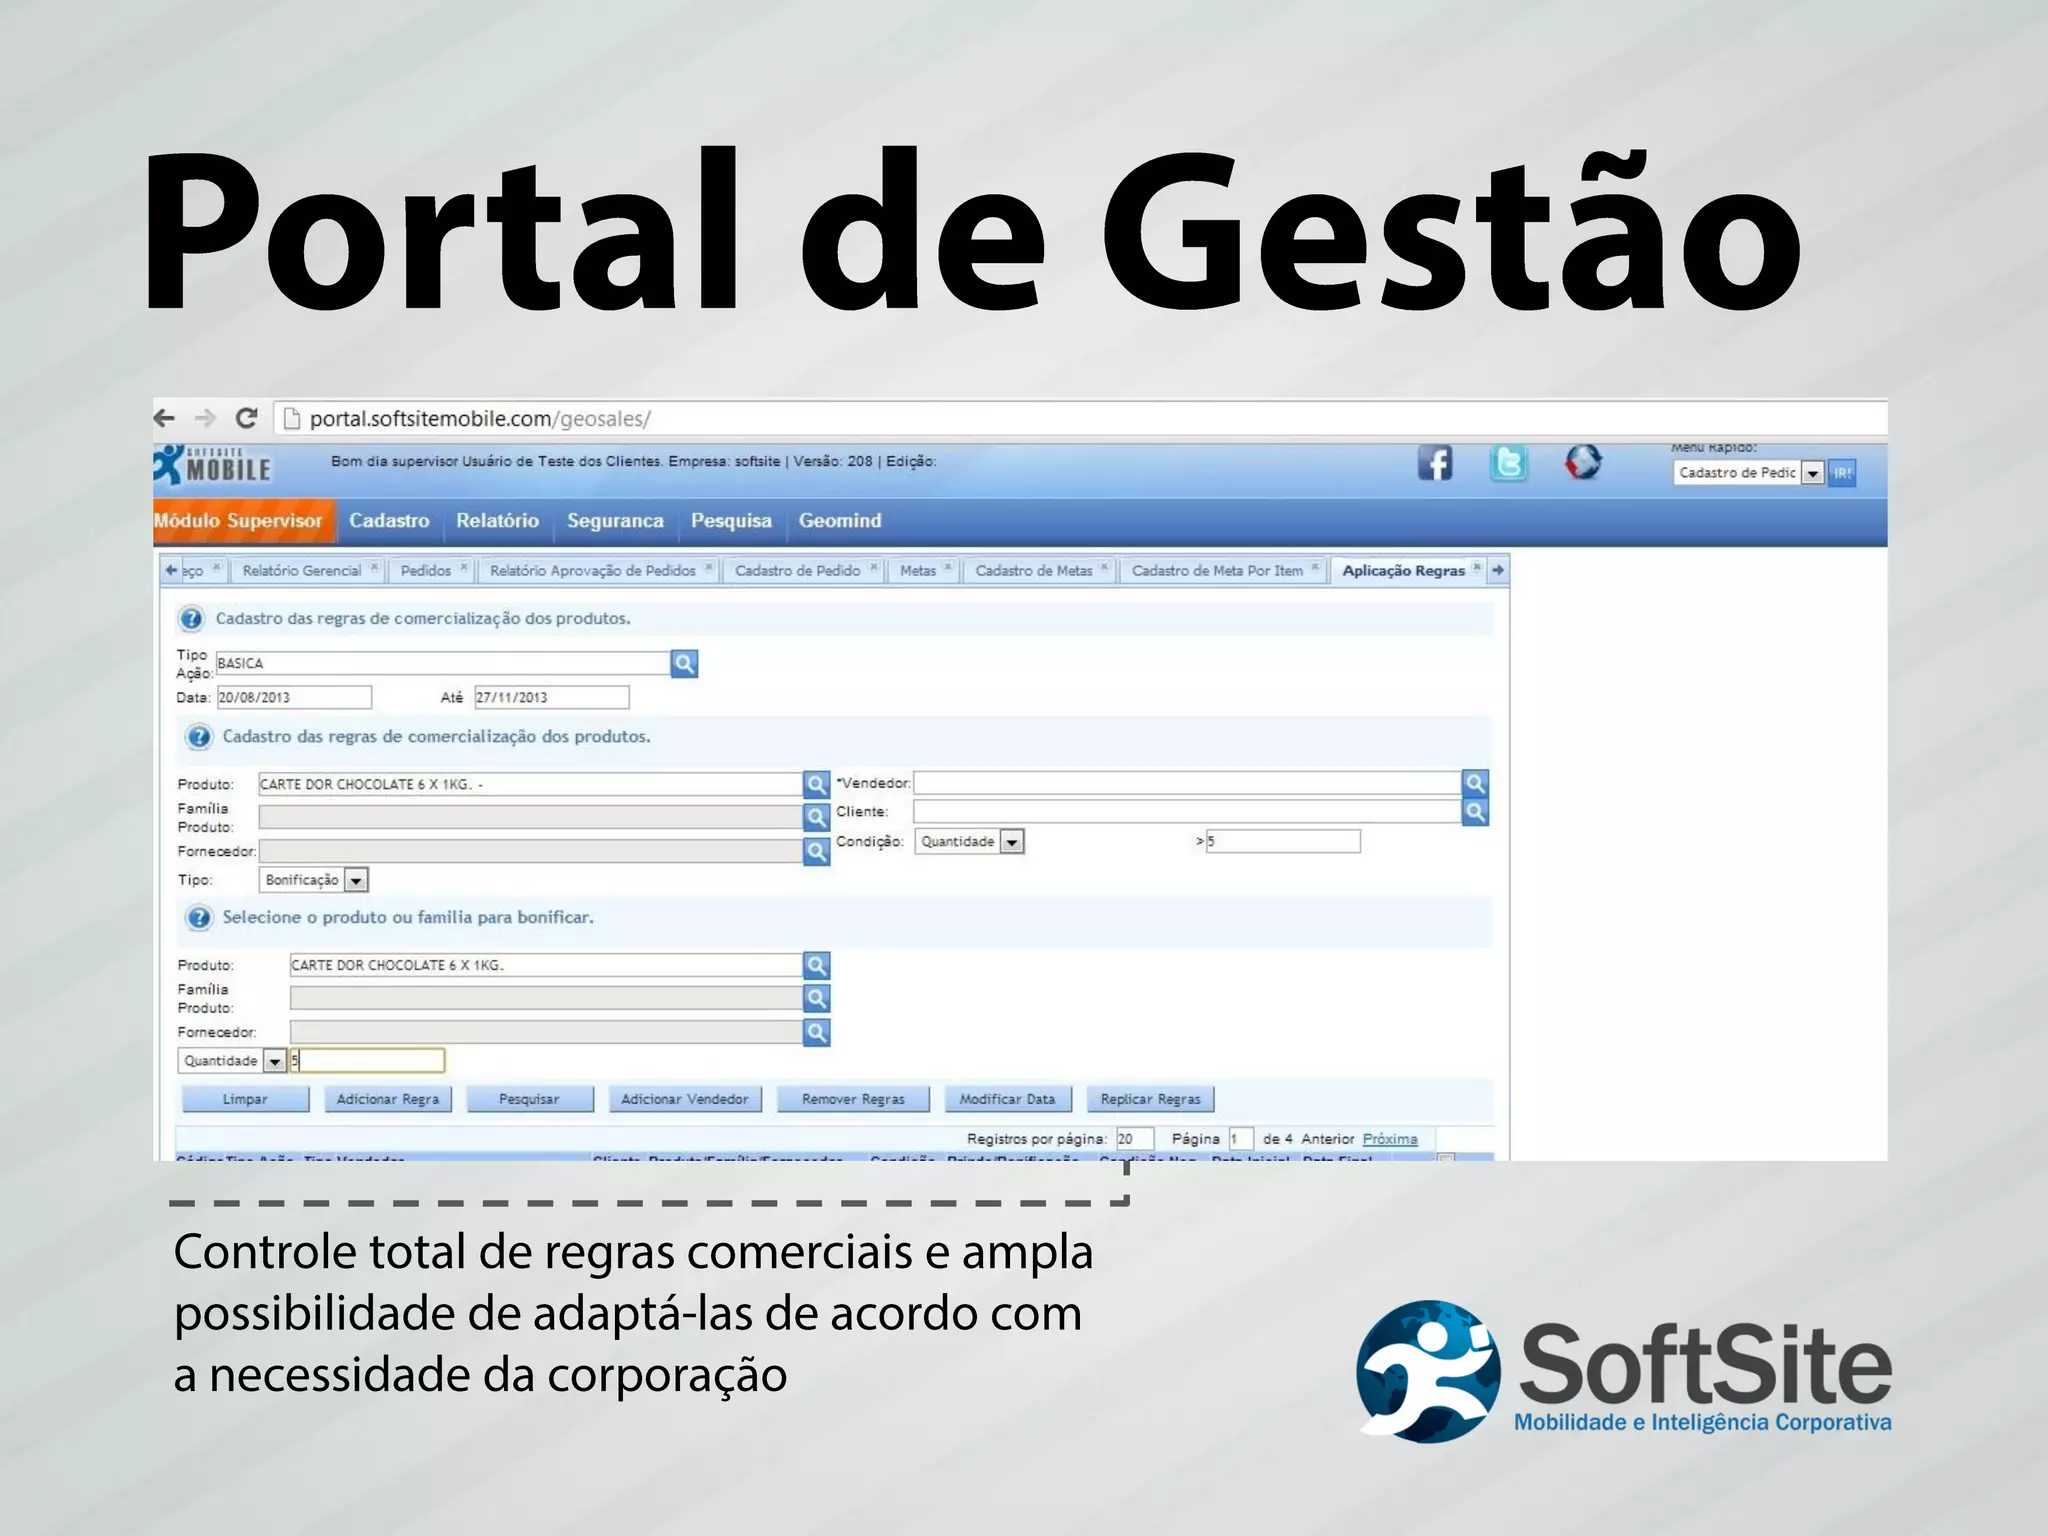Open the Relatório menu
Image resolution: width=2048 pixels, height=1536 pixels.
(x=497, y=521)
